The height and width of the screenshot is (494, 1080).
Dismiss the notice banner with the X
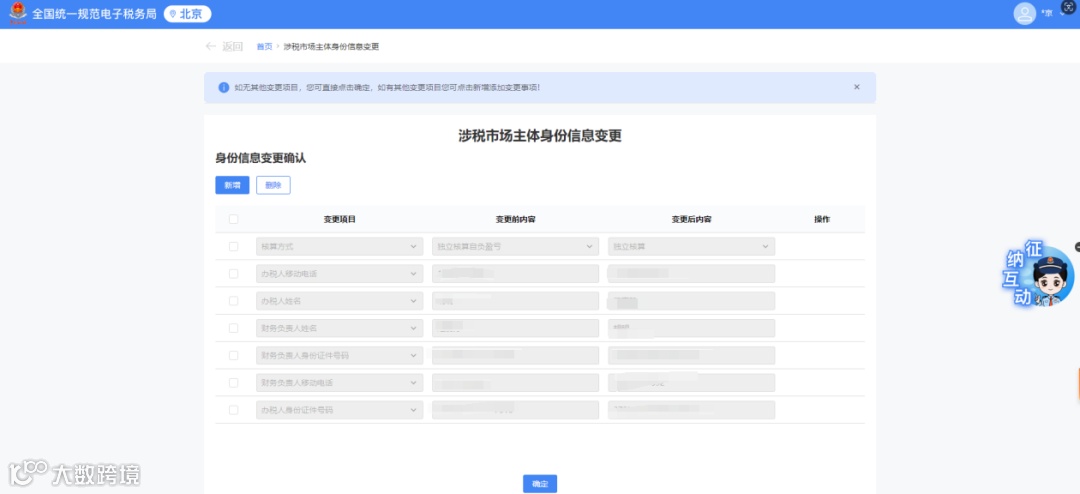pyautogui.click(x=857, y=87)
